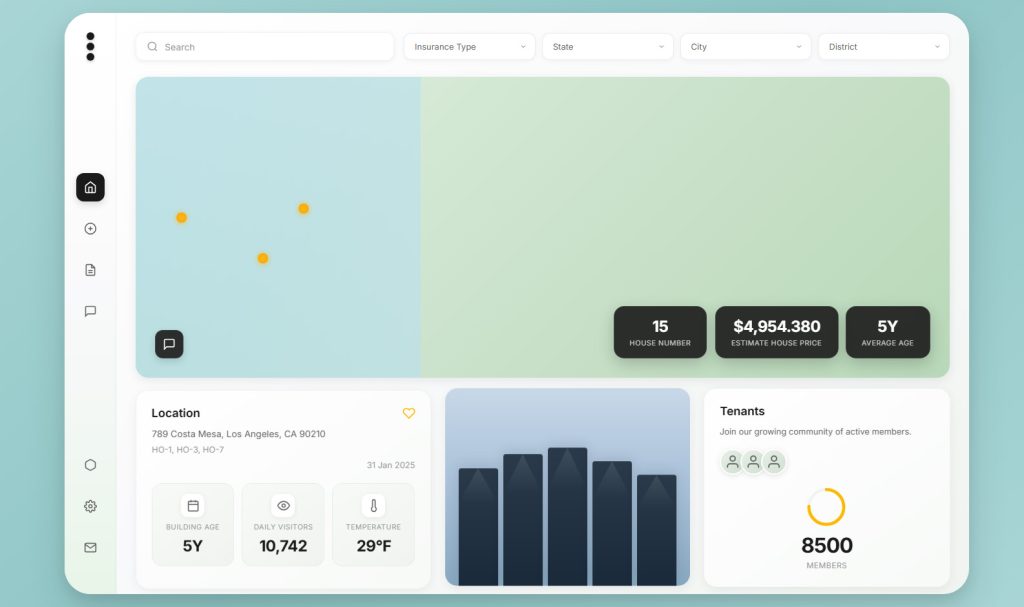Click the address 789 Costa Mesa

click(x=238, y=434)
